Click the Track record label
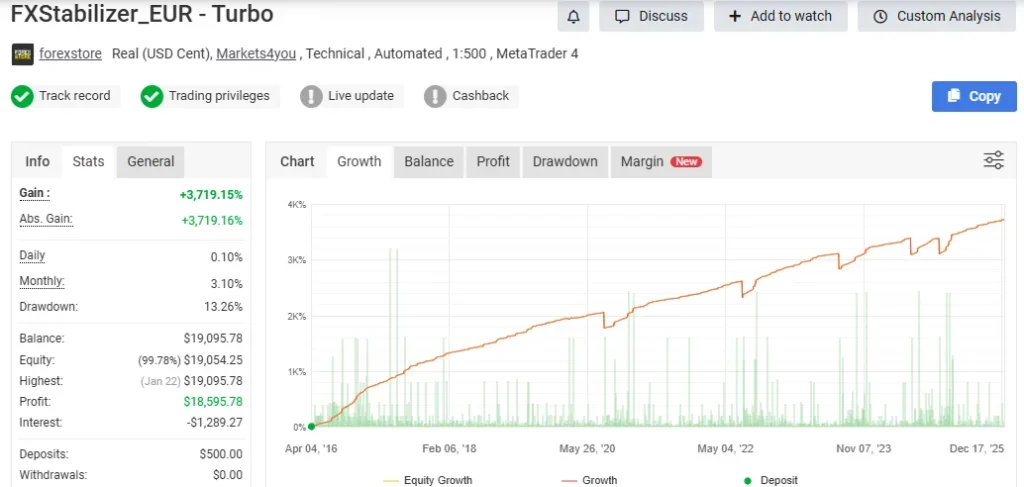This screenshot has width=1024, height=487. point(74,96)
